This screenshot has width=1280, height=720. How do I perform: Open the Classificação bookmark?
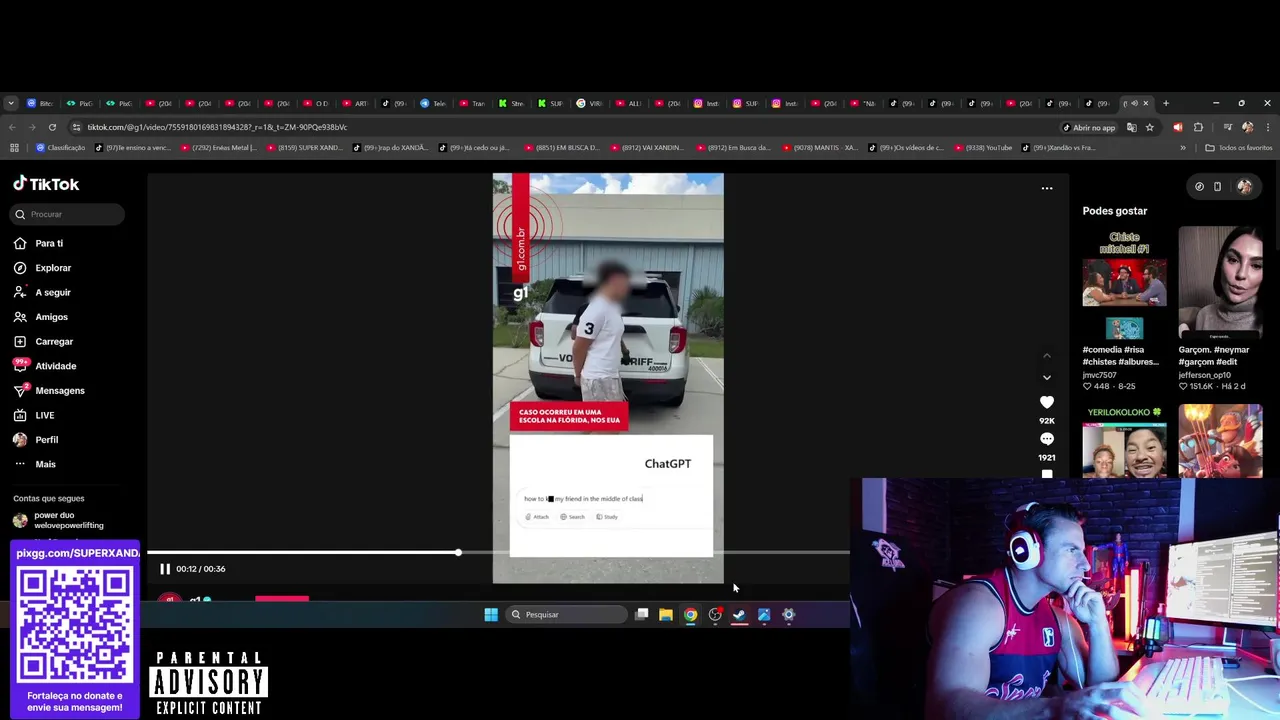click(60, 148)
